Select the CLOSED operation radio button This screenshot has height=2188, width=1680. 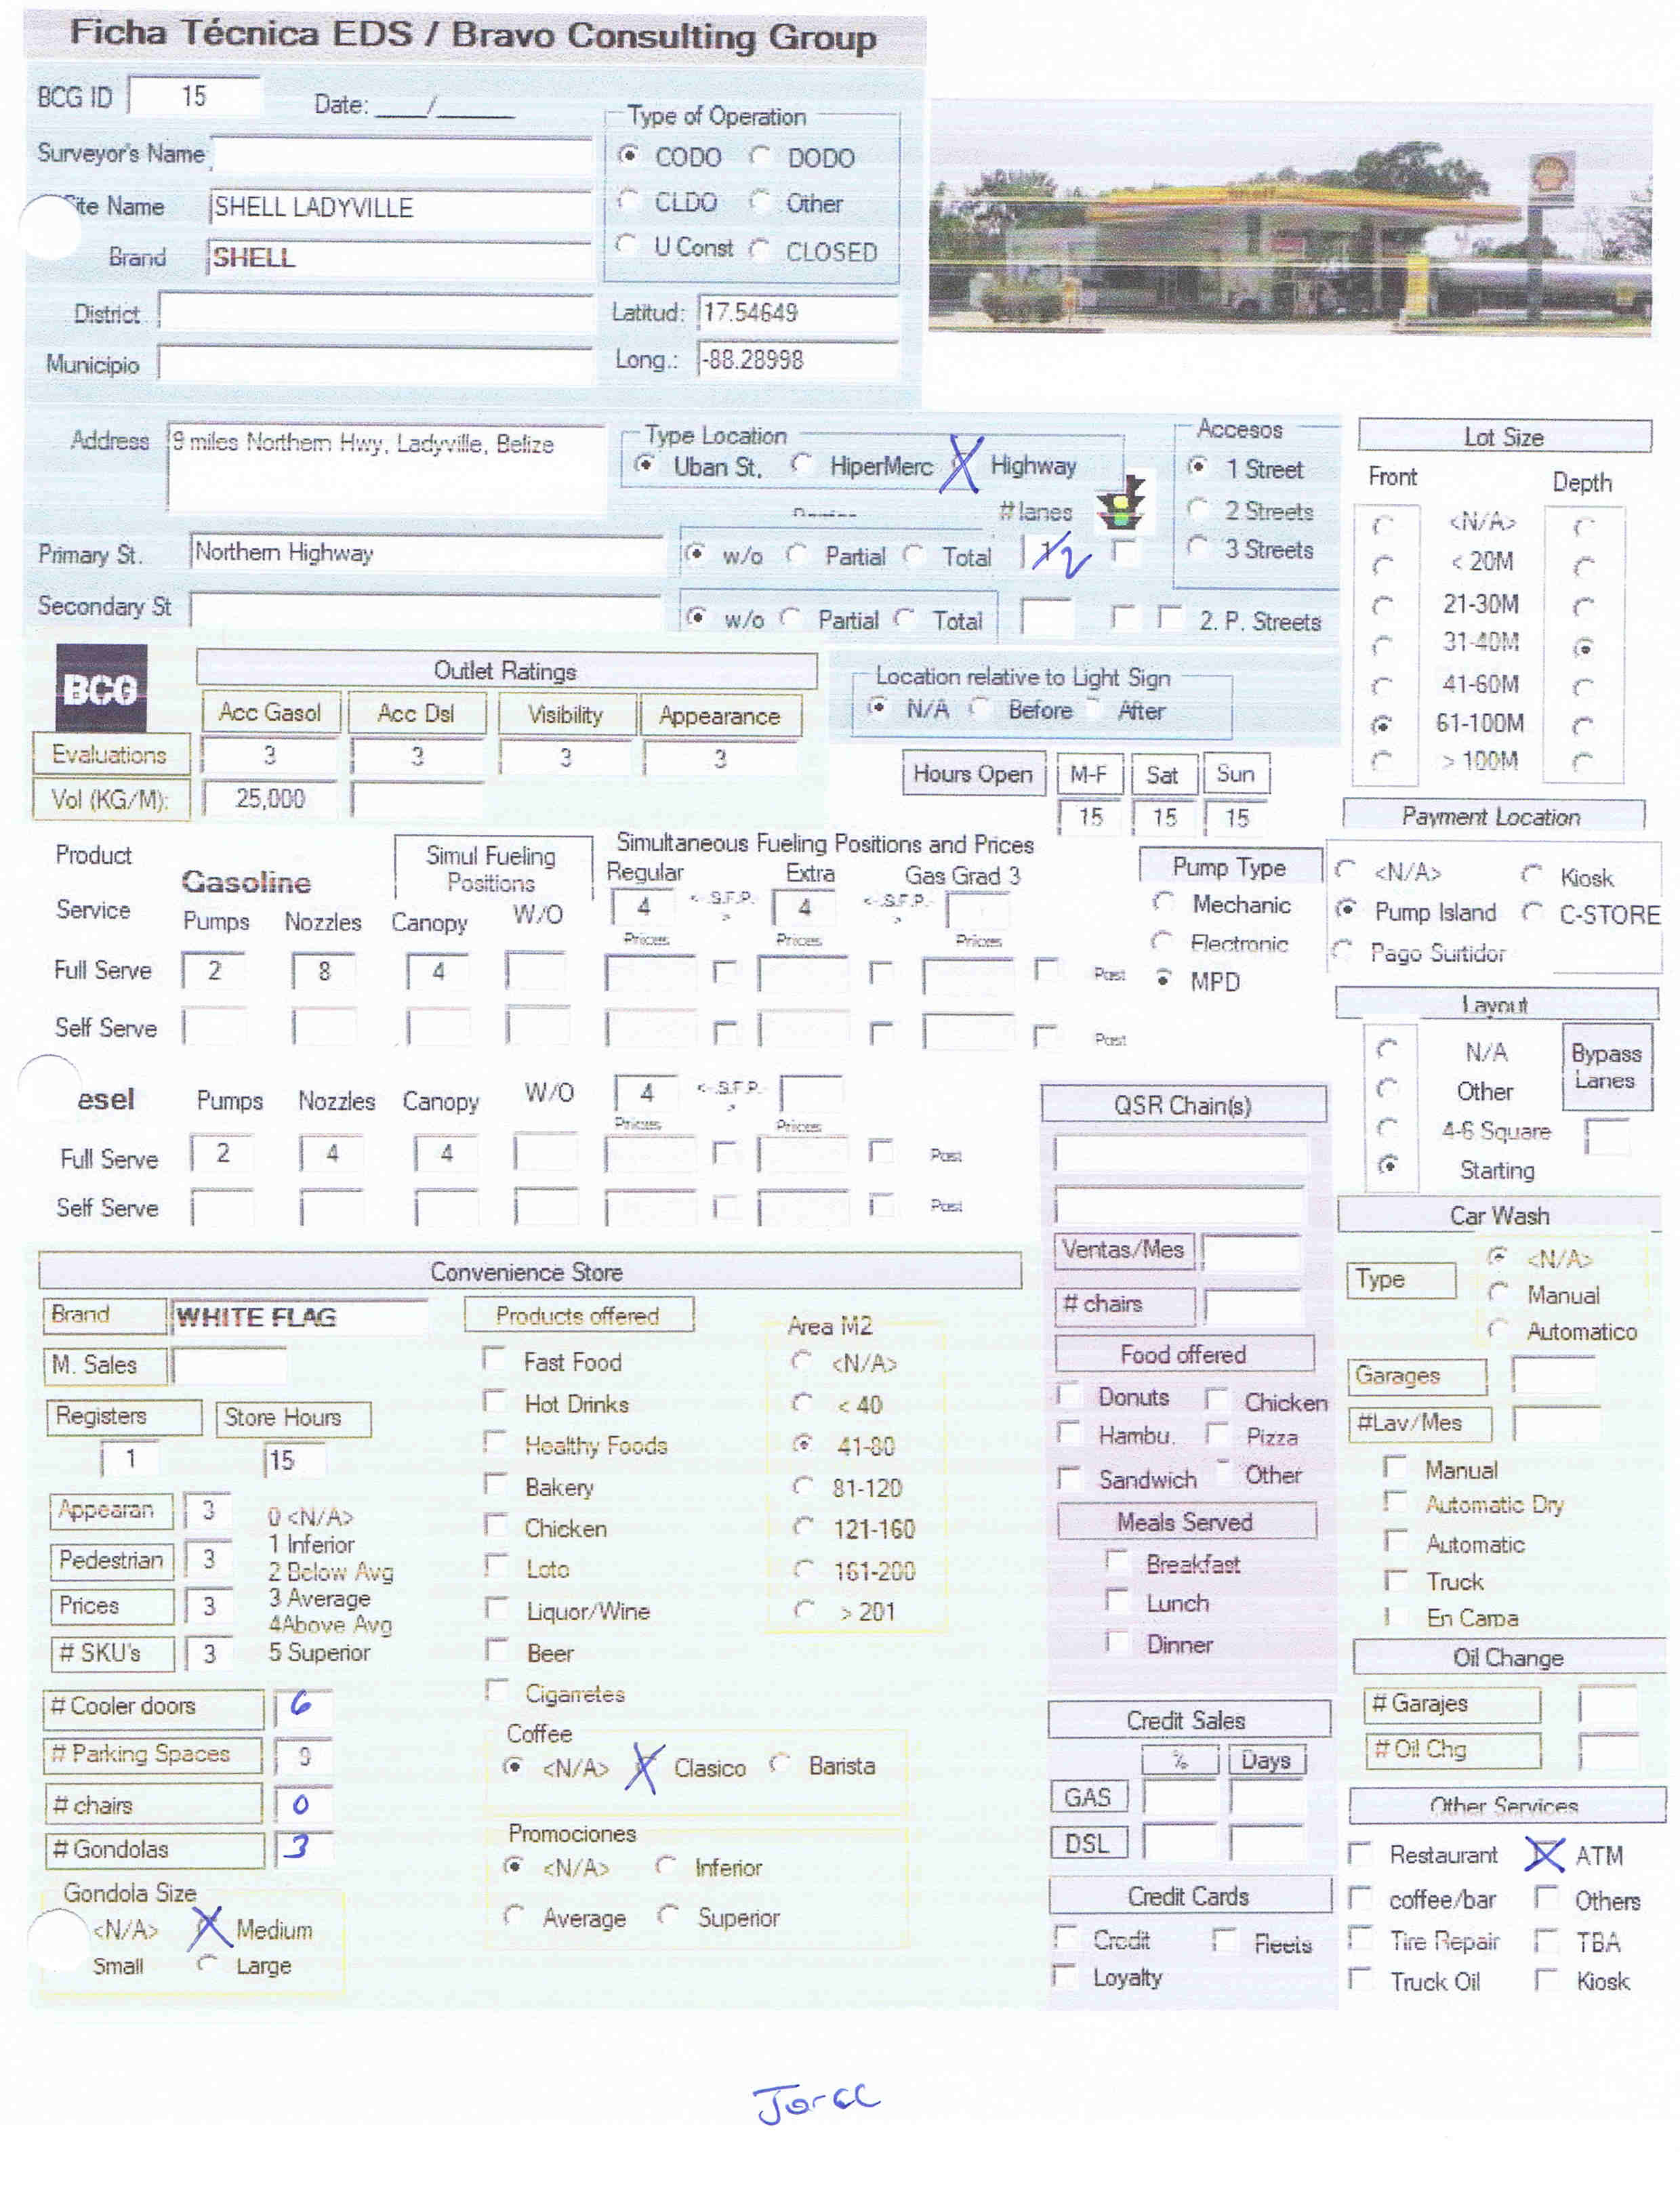click(x=760, y=250)
